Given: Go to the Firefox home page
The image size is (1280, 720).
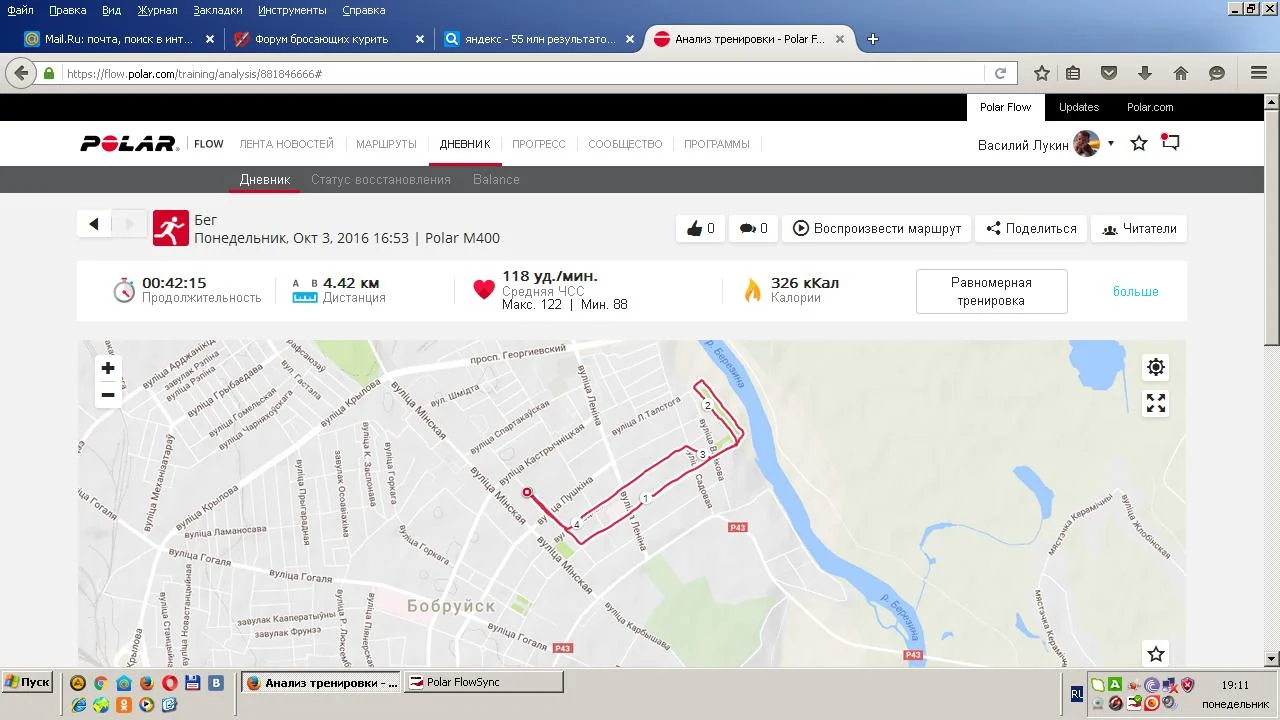Looking at the screenshot, I should [x=1181, y=73].
